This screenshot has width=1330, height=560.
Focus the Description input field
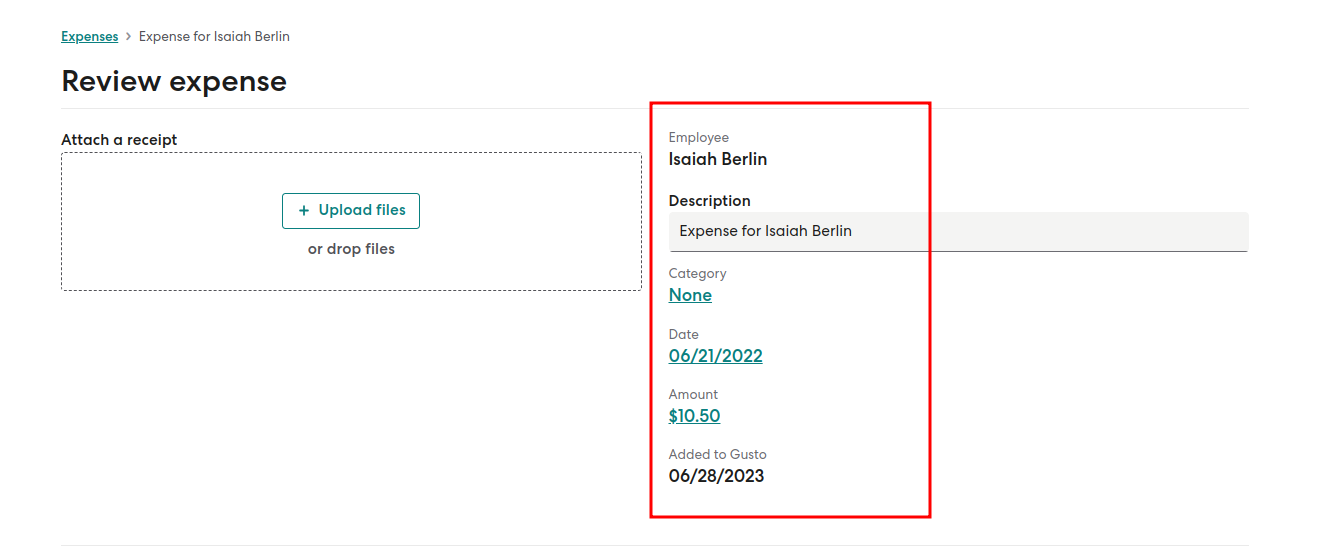957,231
